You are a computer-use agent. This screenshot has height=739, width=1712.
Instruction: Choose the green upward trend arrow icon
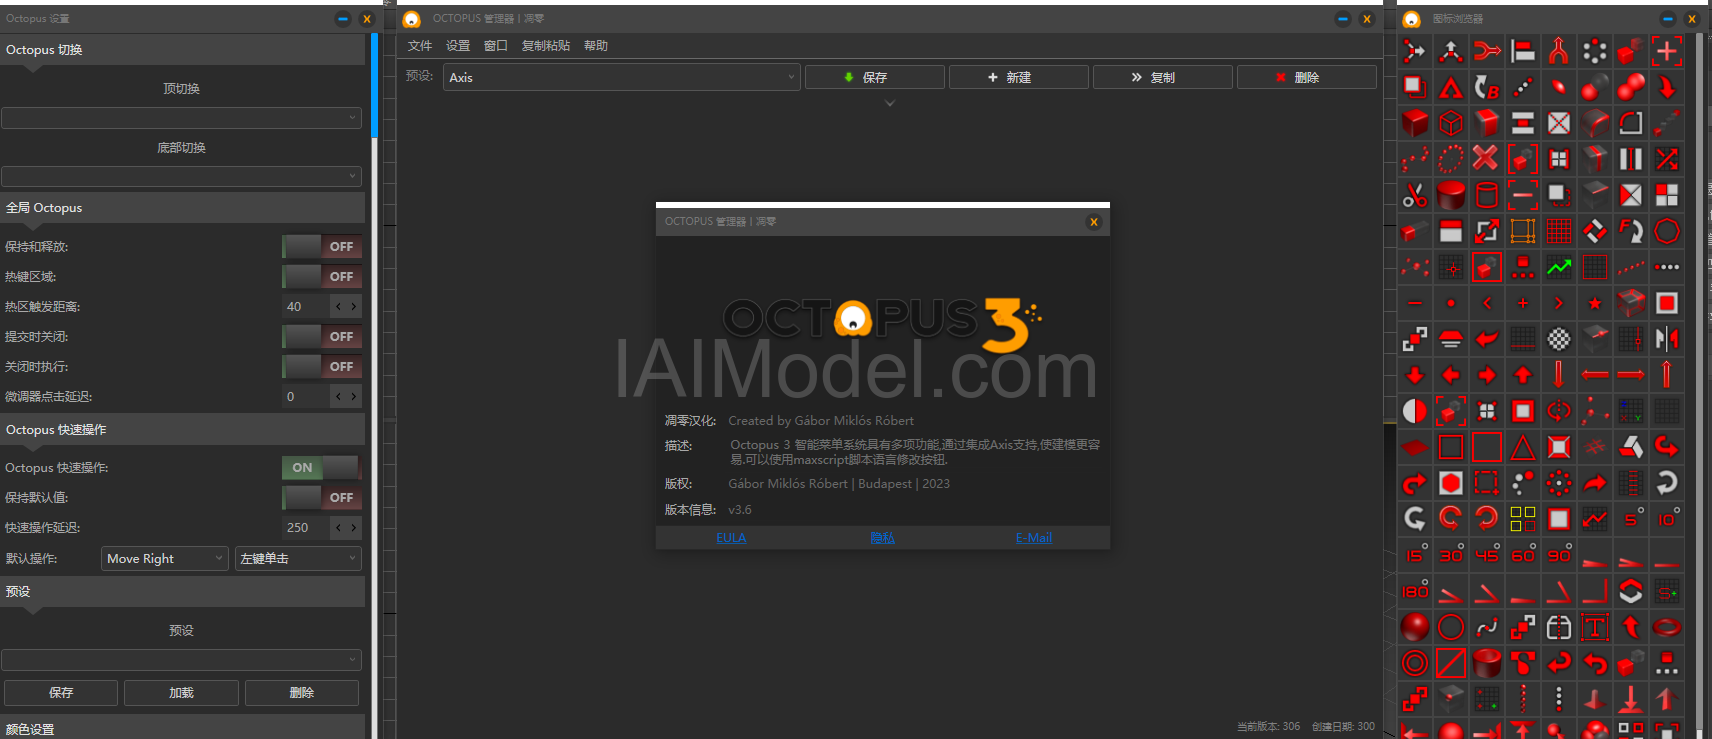click(1559, 267)
